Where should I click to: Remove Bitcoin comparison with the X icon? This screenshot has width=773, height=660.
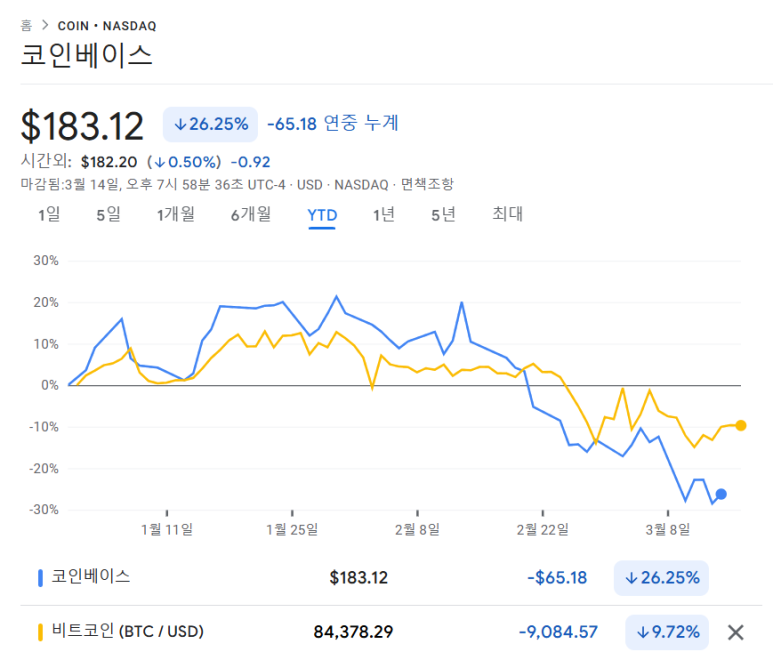coord(735,632)
